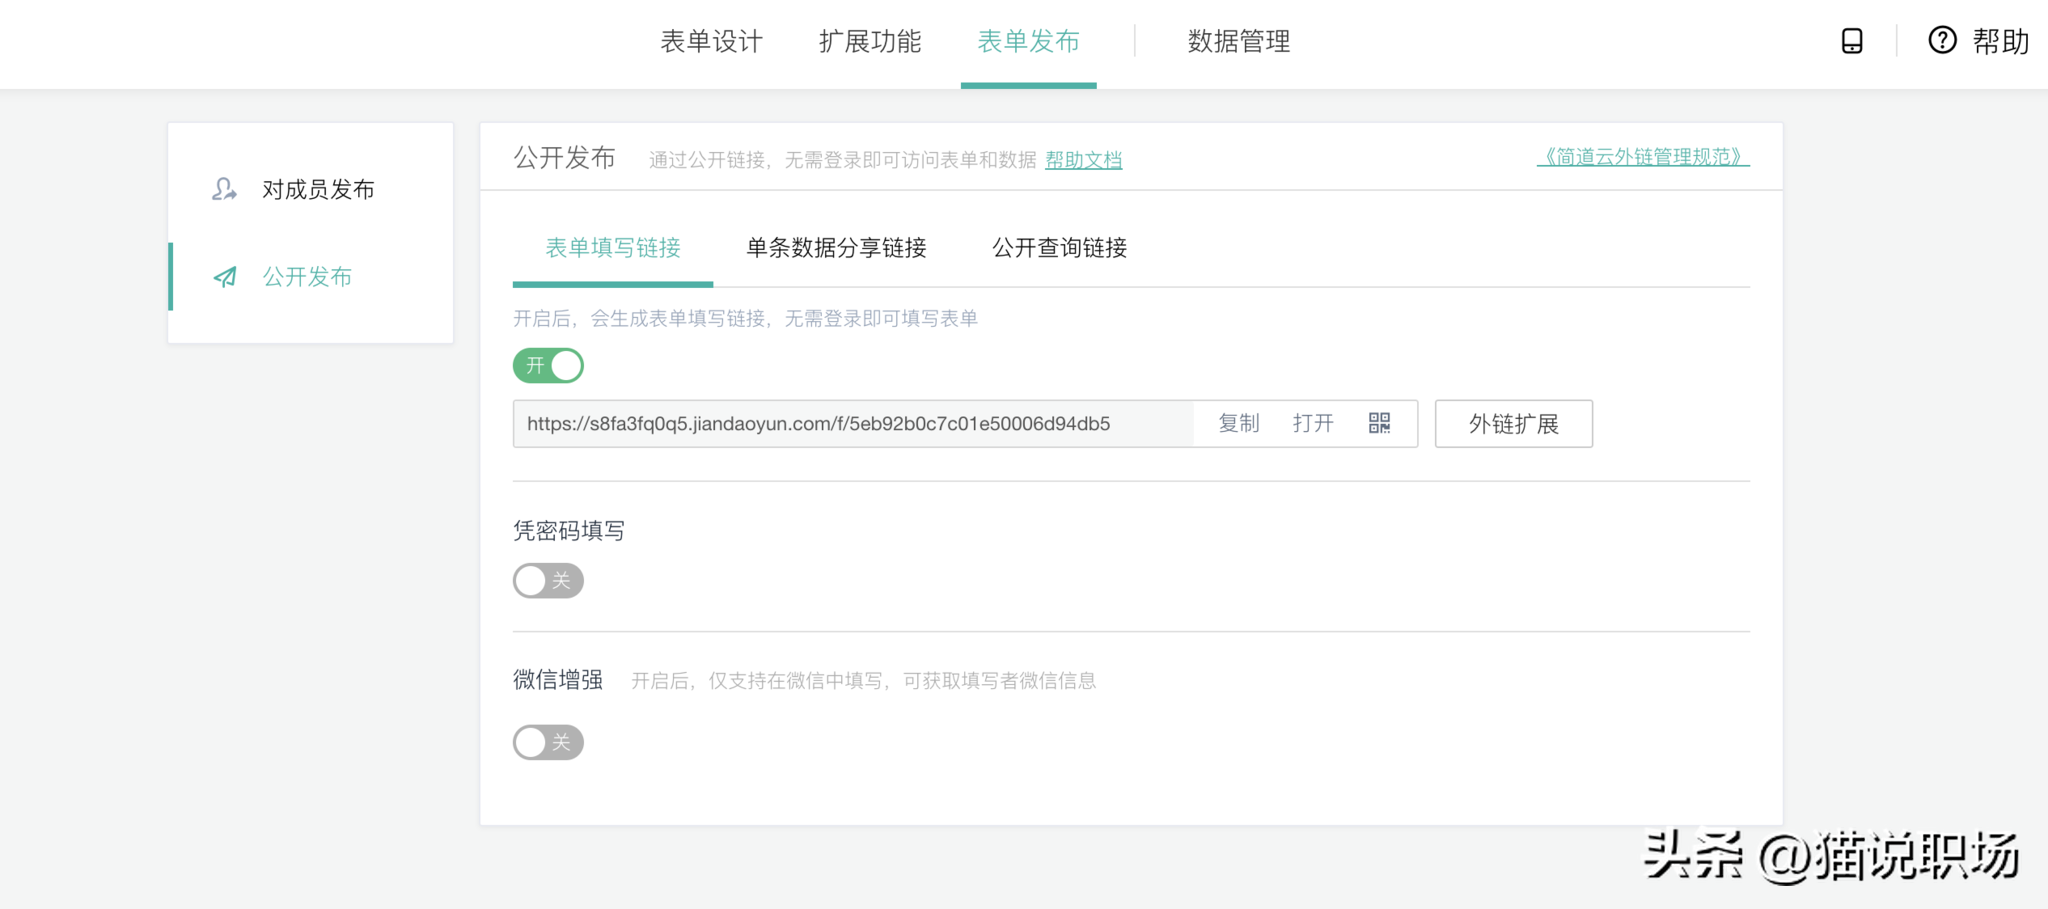Show the QR code for form link
Image resolution: width=2048 pixels, height=909 pixels.
tap(1379, 423)
